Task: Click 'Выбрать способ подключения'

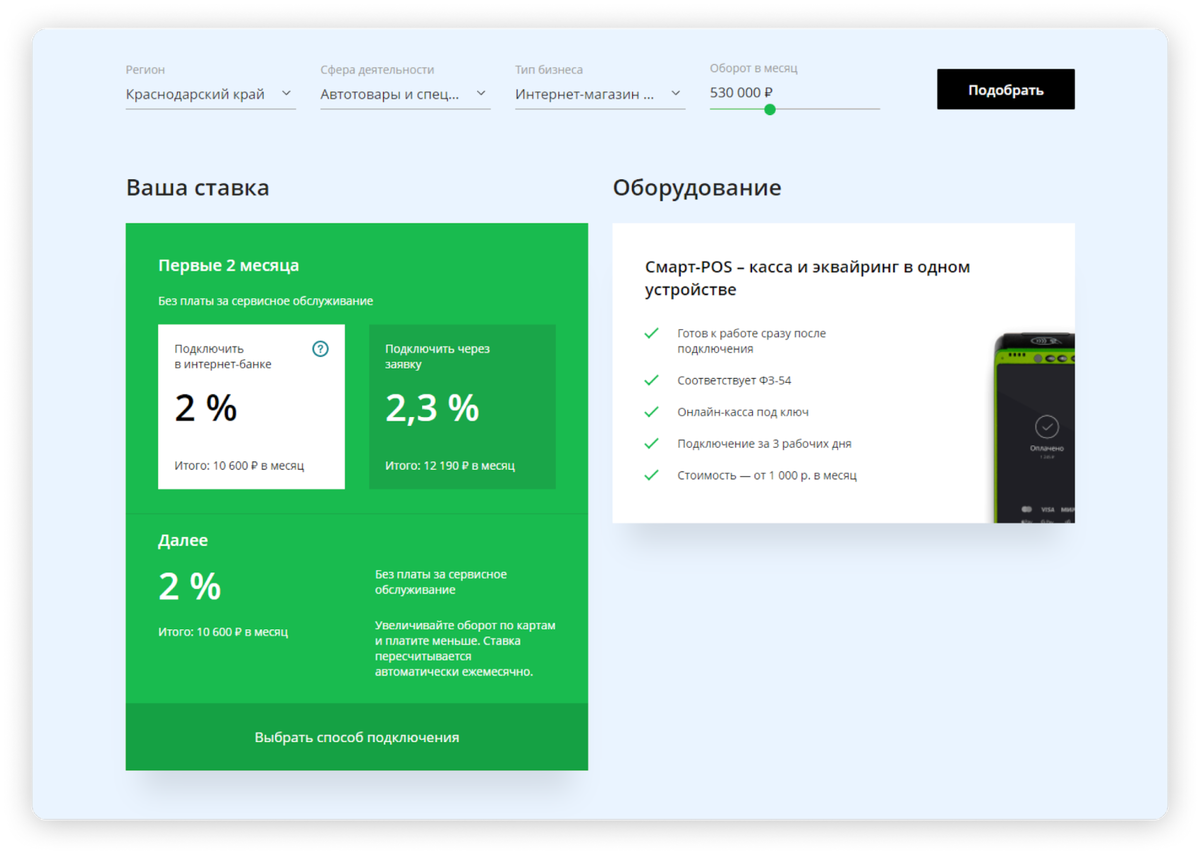Action: (357, 737)
